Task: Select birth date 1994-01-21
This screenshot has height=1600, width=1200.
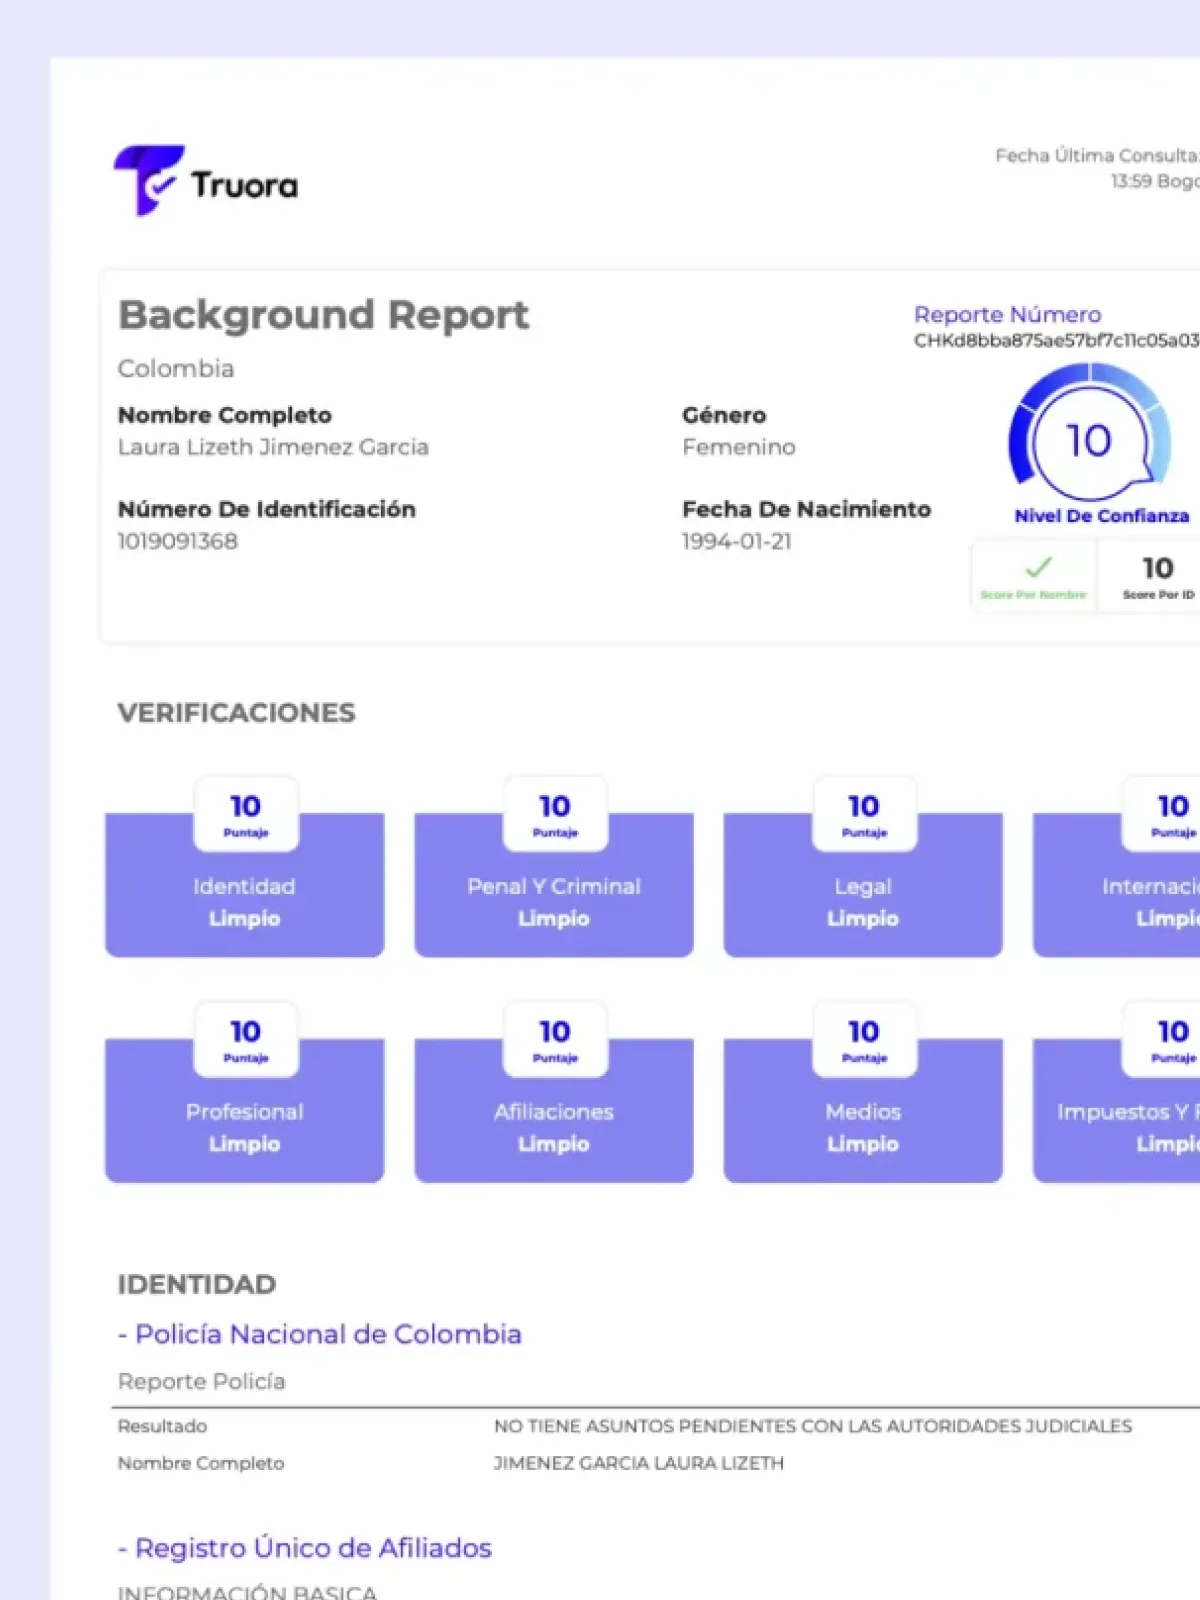Action: click(x=737, y=541)
